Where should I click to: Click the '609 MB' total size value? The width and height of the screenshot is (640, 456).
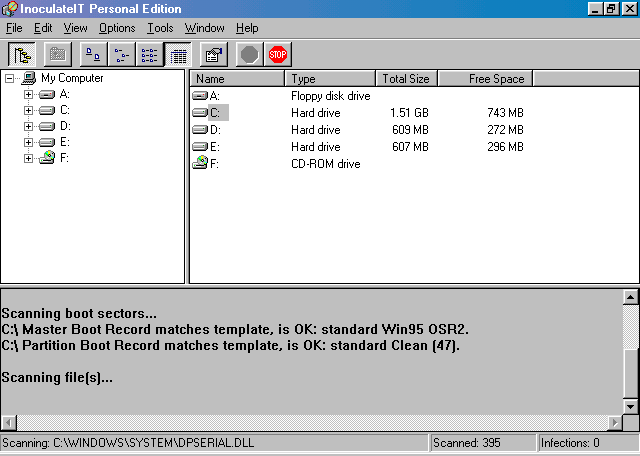[410, 130]
